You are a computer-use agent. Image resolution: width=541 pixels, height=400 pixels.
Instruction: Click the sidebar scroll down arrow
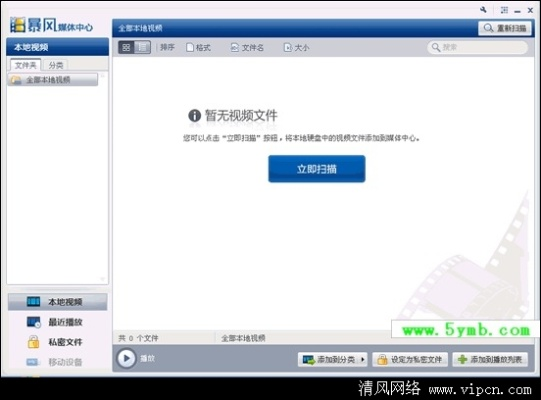102,279
